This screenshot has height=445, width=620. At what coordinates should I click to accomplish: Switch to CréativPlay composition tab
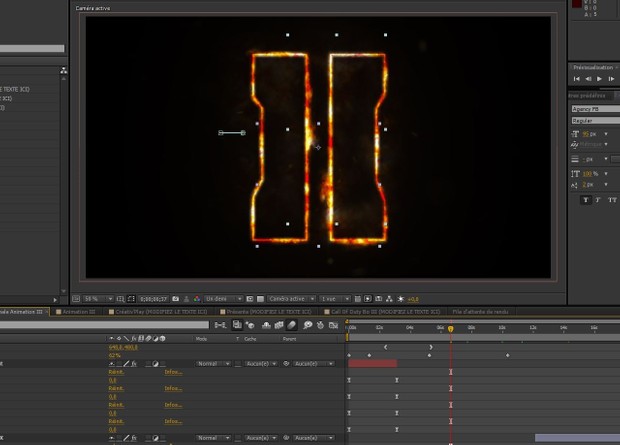[158, 312]
